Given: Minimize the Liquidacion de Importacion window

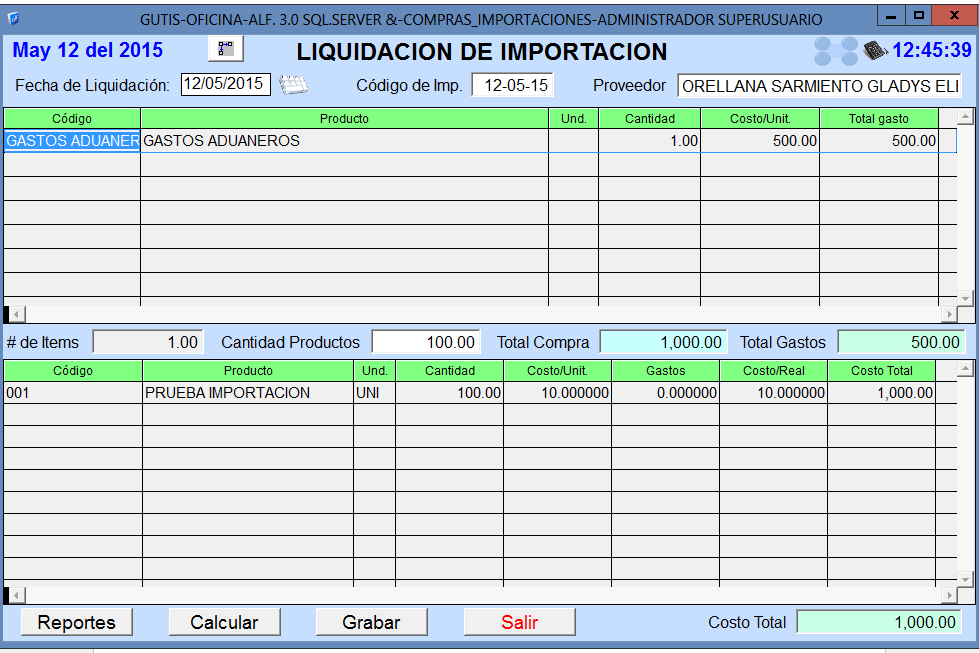Looking at the screenshot, I should tap(890, 17).
